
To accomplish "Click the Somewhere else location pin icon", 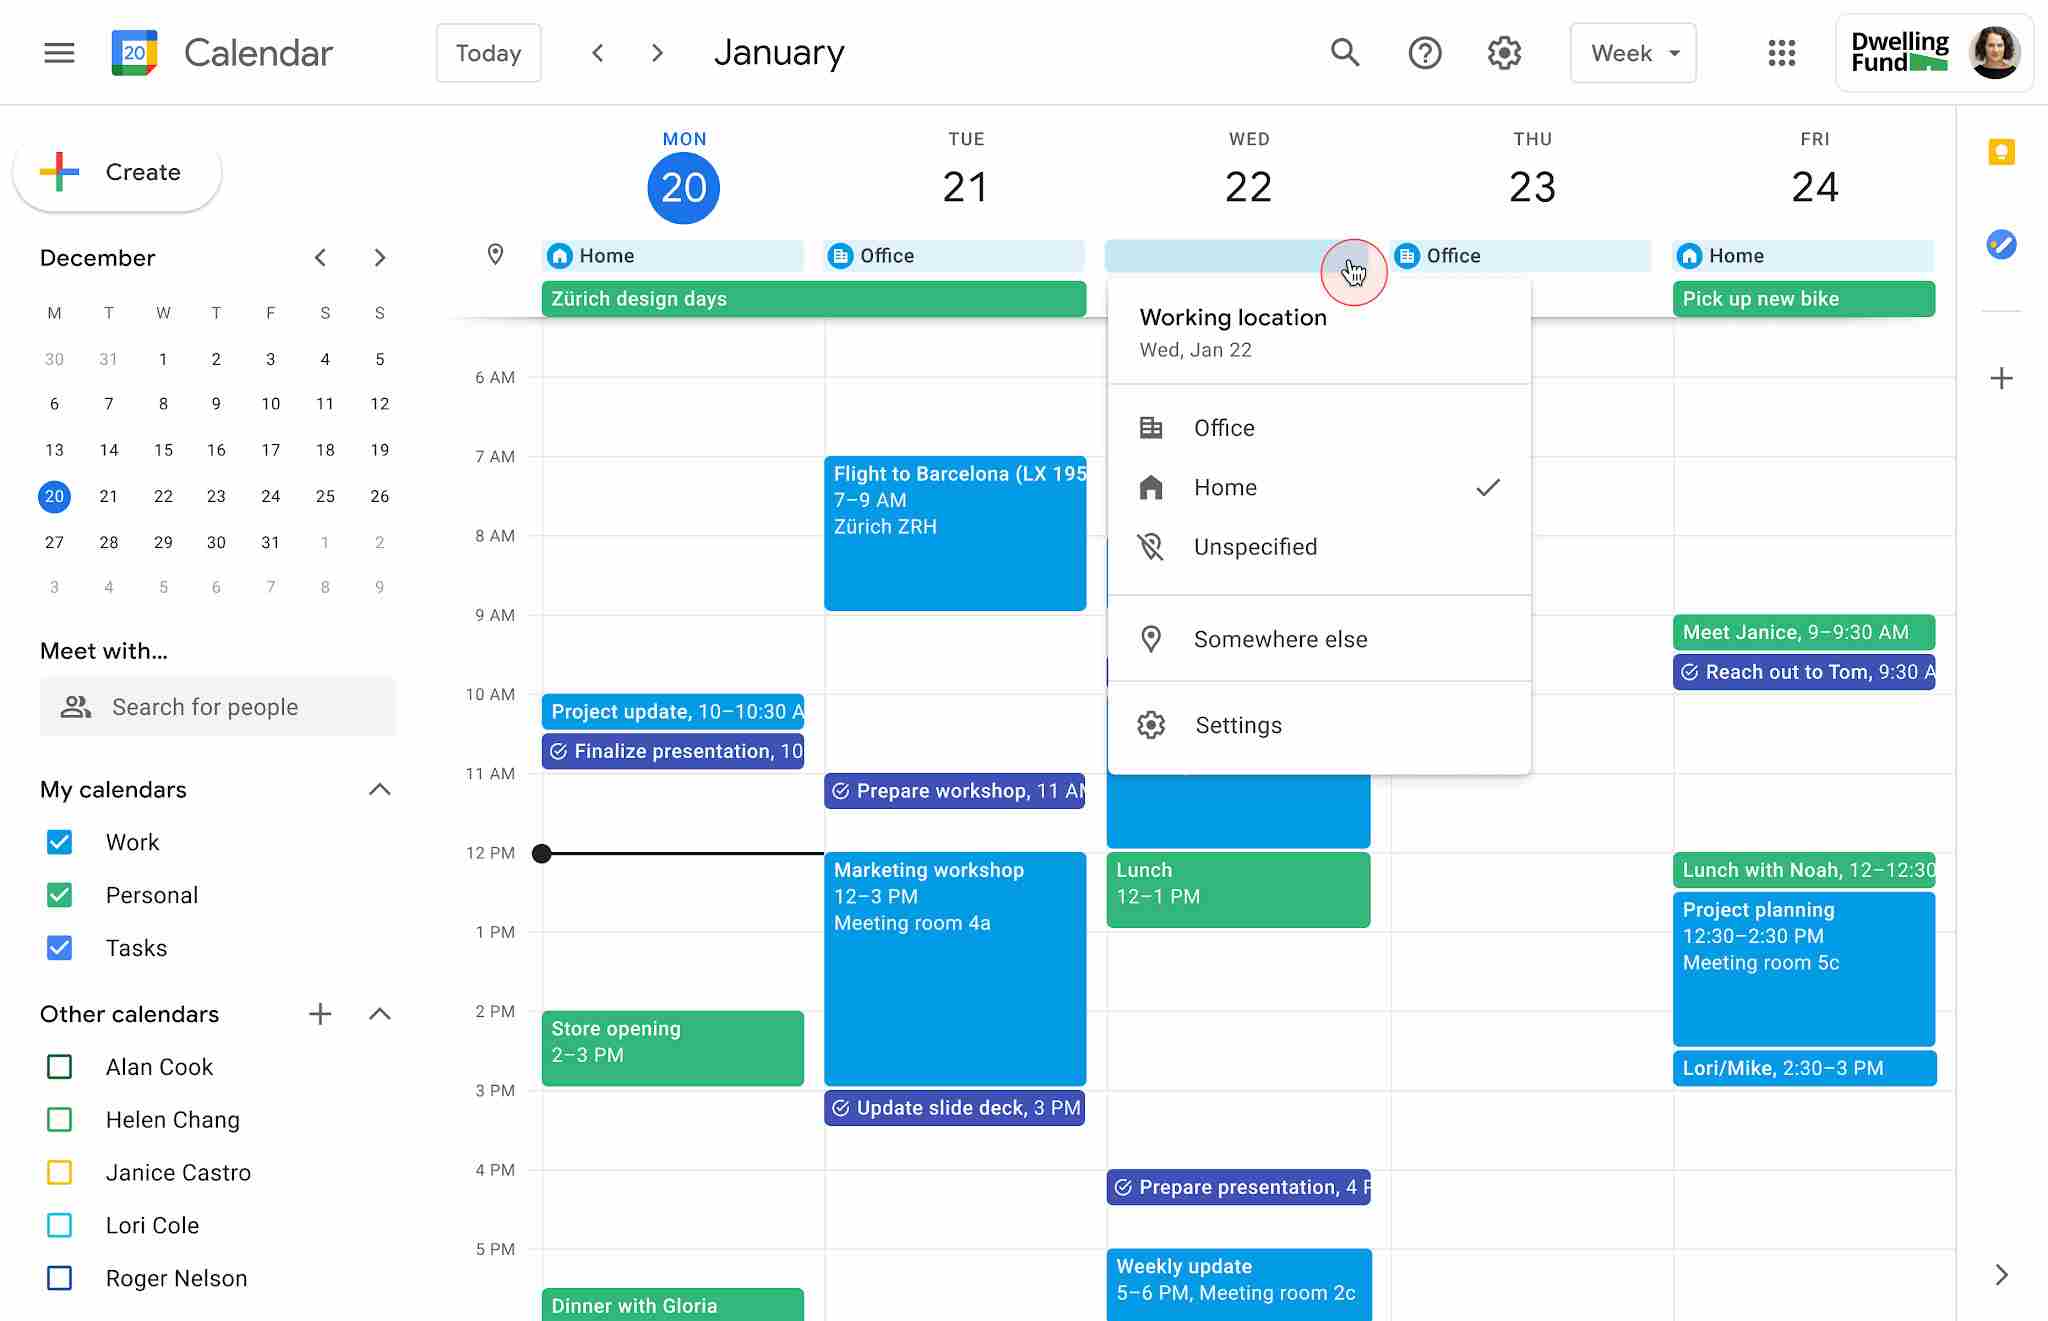I will [1151, 637].
